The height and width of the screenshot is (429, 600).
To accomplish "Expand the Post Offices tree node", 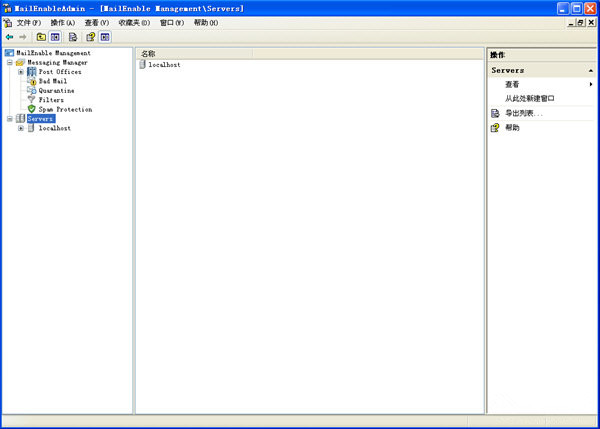I will 21,72.
